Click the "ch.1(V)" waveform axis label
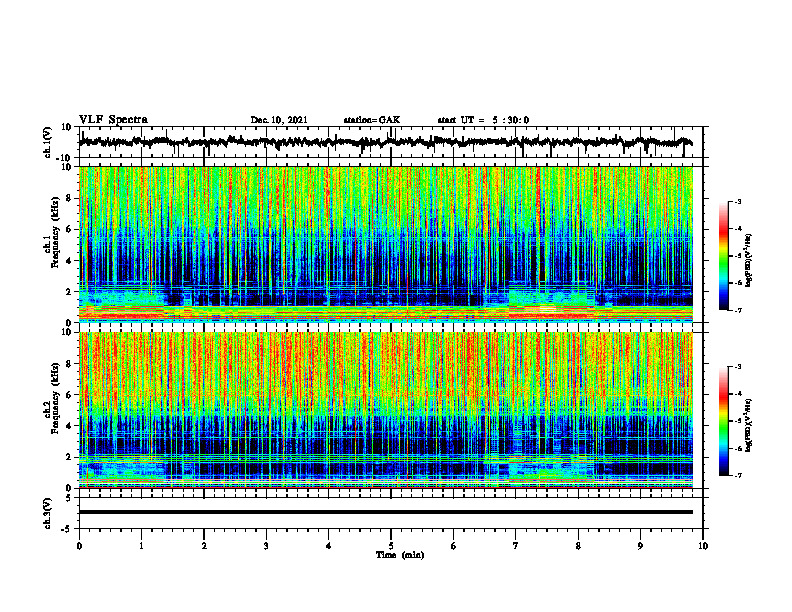792x612 pixels. pos(48,142)
